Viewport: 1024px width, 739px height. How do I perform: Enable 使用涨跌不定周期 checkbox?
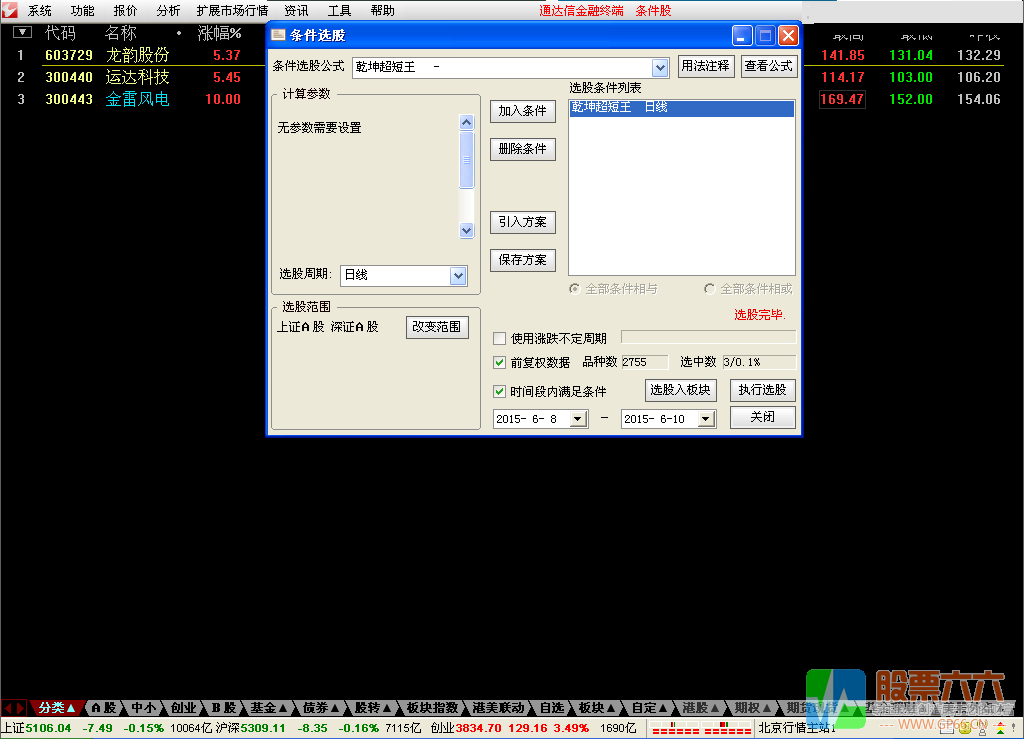click(x=500, y=338)
